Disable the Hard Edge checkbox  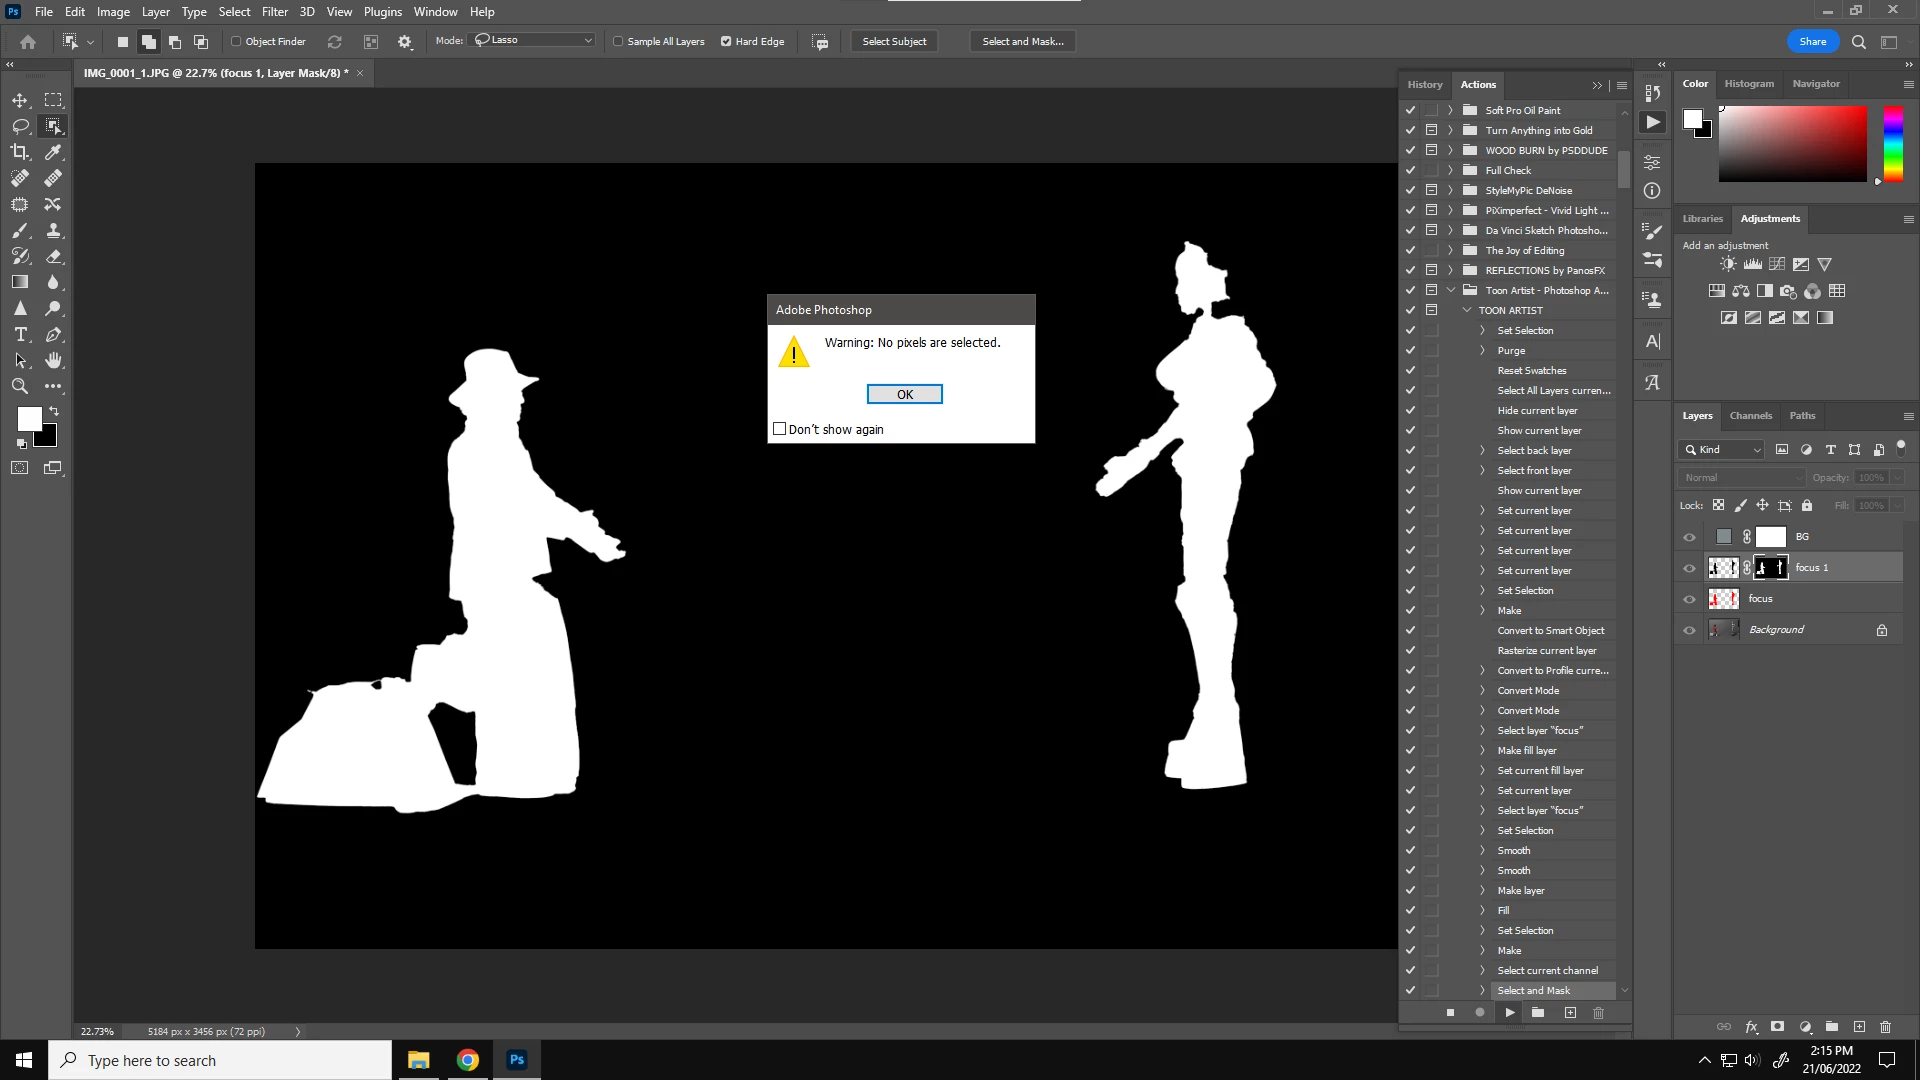click(x=726, y=41)
